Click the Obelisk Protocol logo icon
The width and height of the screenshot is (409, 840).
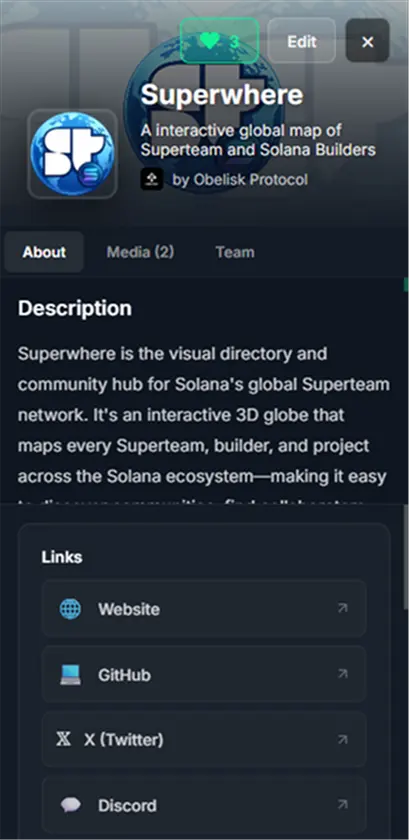tap(152, 179)
